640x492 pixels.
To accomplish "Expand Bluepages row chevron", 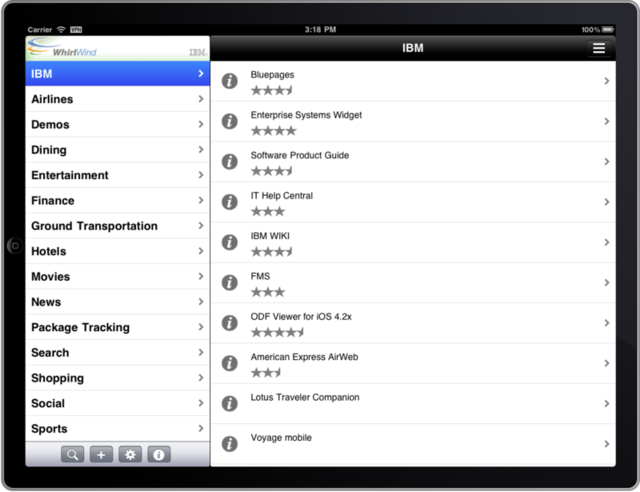I will pos(607,81).
